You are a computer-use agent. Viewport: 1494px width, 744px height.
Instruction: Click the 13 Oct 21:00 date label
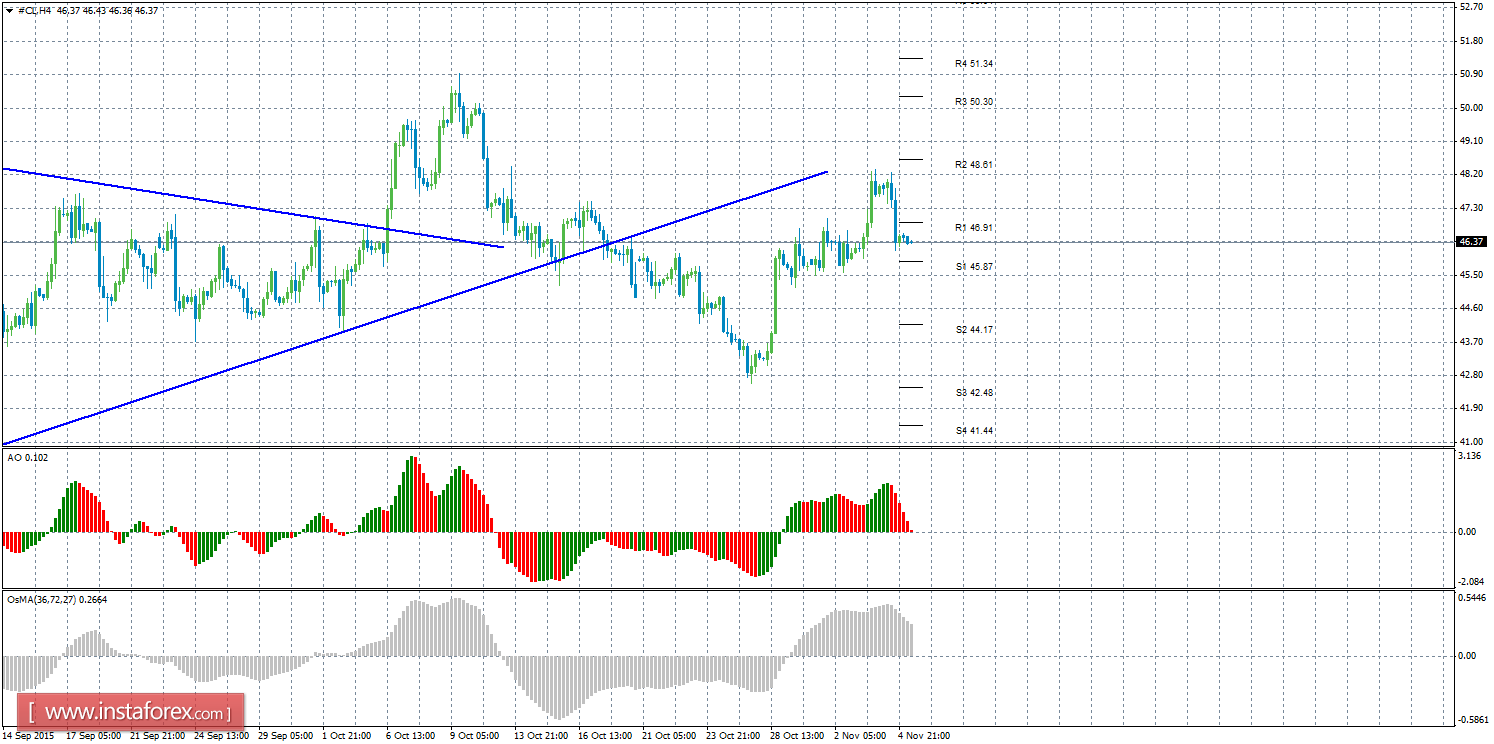[x=541, y=736]
